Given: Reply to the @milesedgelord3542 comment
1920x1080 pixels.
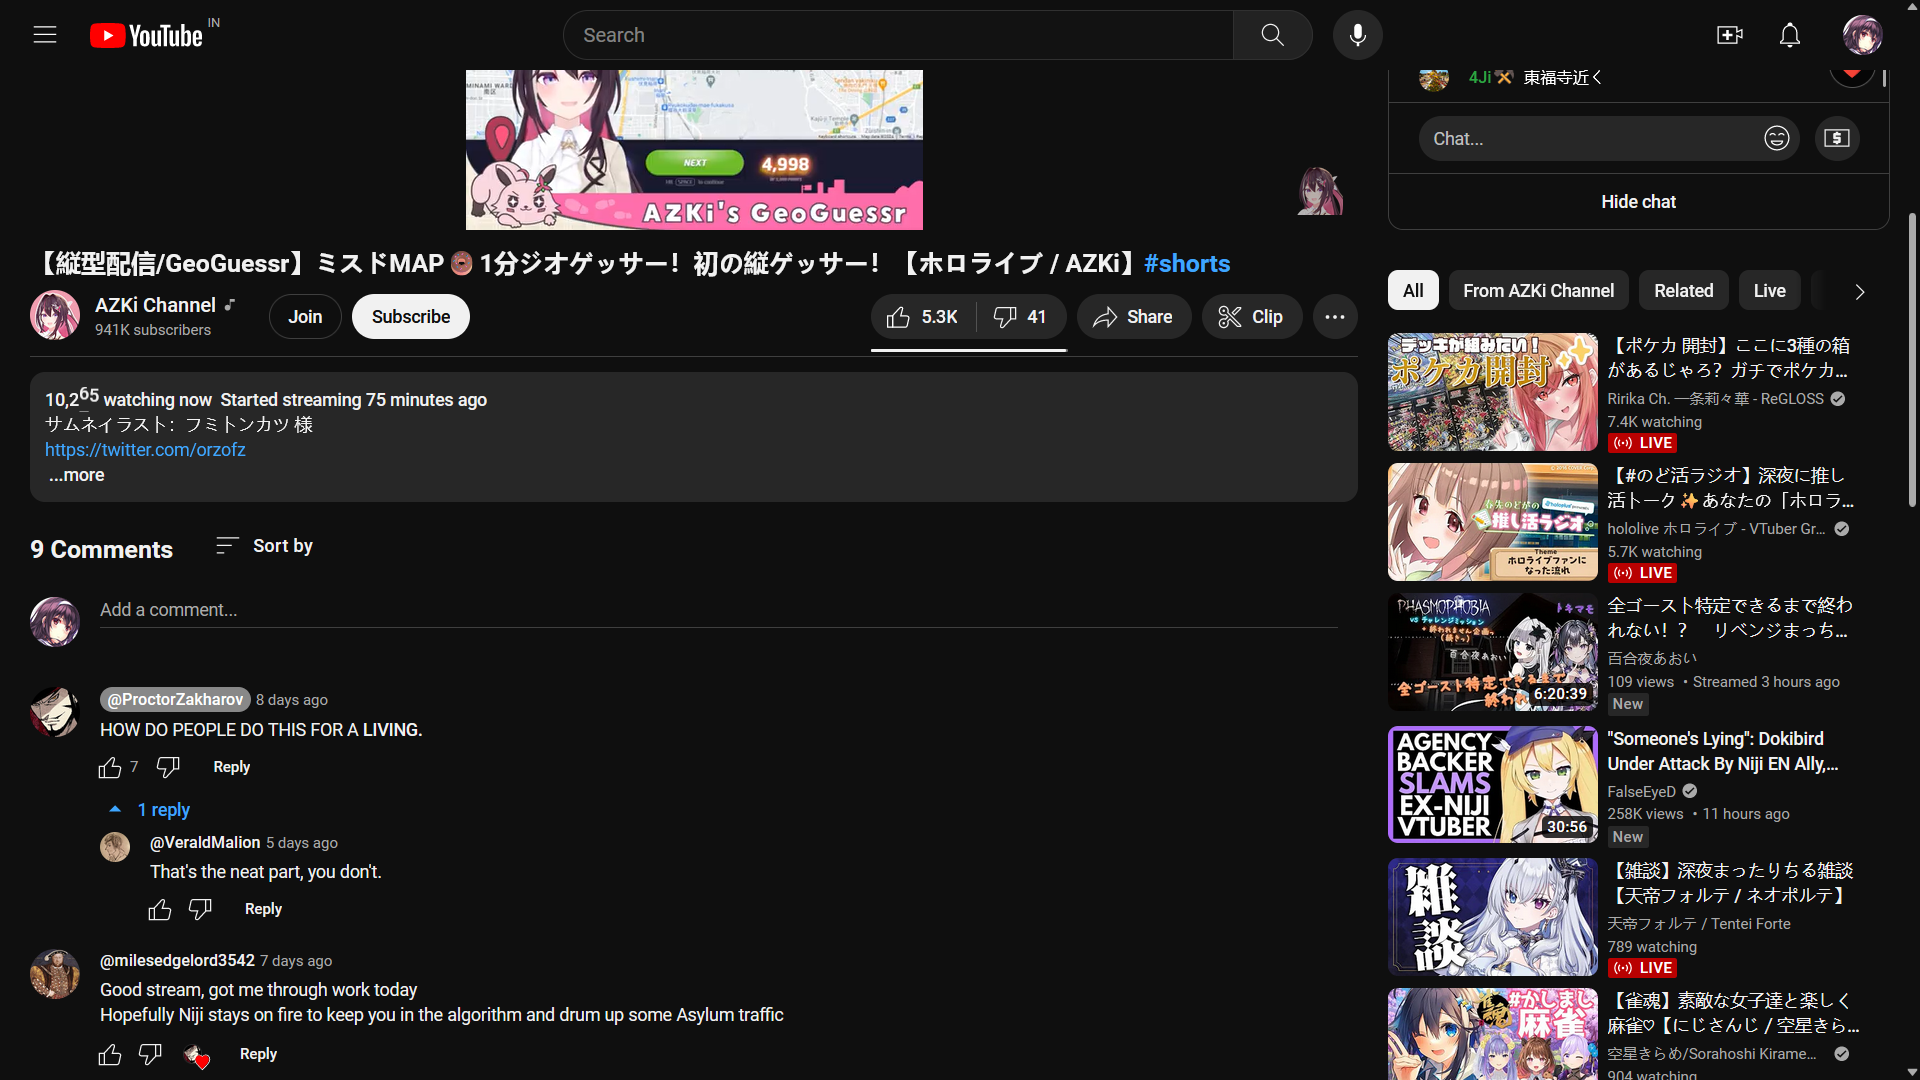Looking at the screenshot, I should (x=258, y=1054).
